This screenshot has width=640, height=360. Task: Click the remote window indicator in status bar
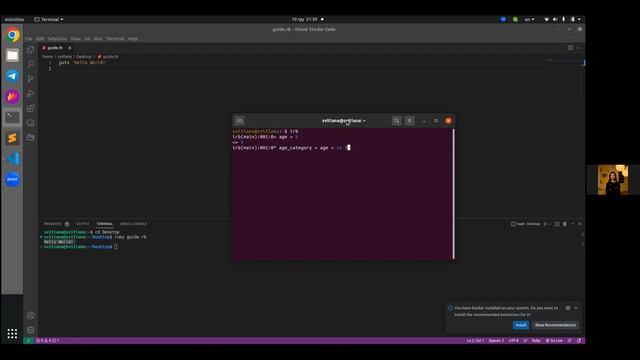[x=28, y=340]
